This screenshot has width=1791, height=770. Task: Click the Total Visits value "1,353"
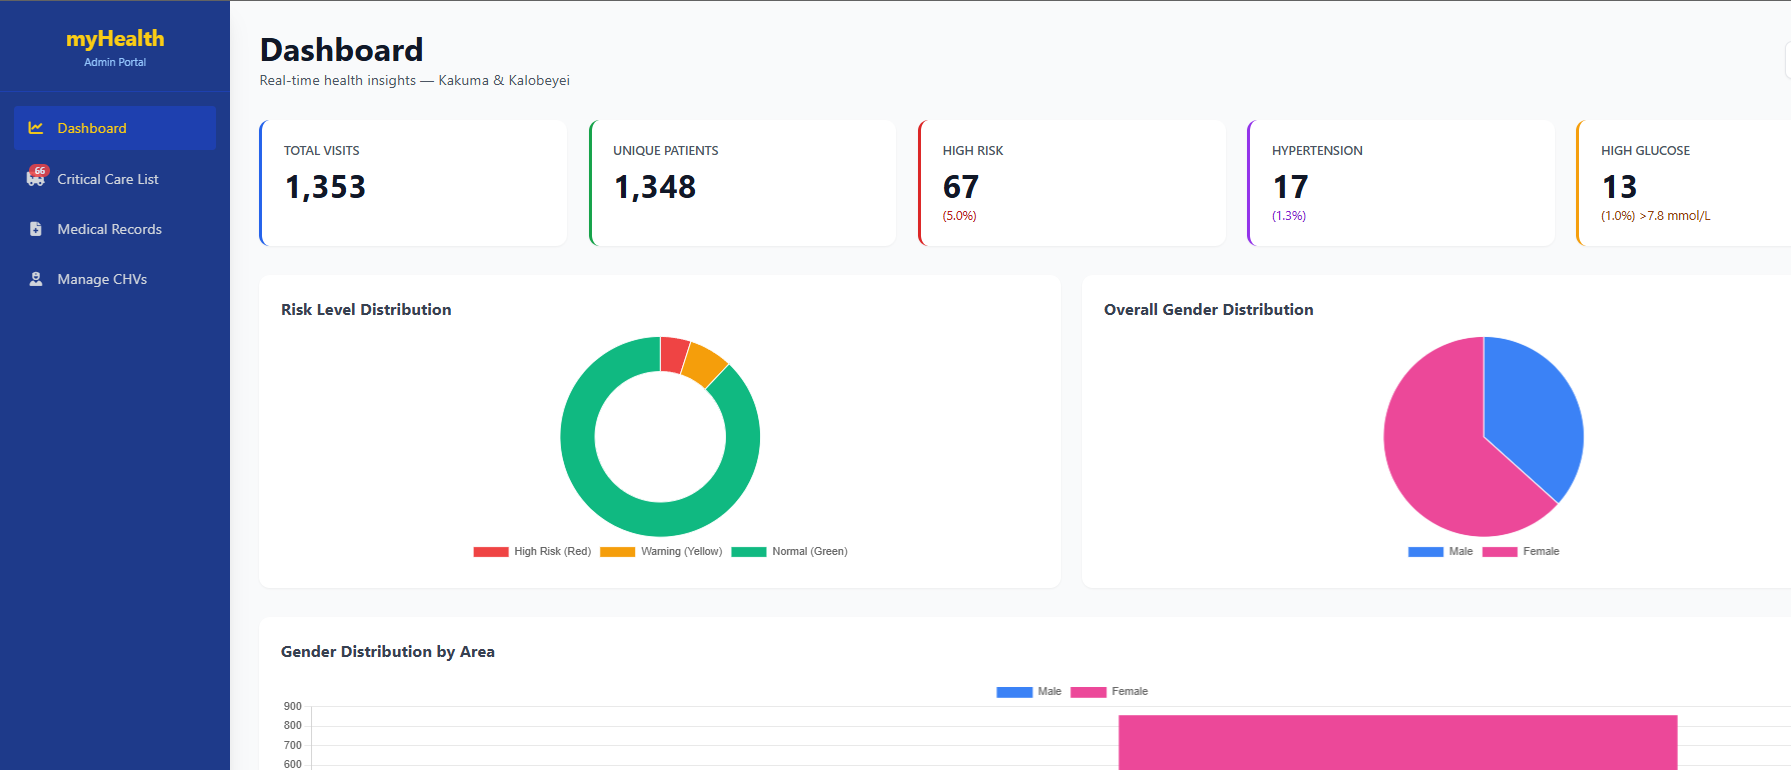pos(325,187)
